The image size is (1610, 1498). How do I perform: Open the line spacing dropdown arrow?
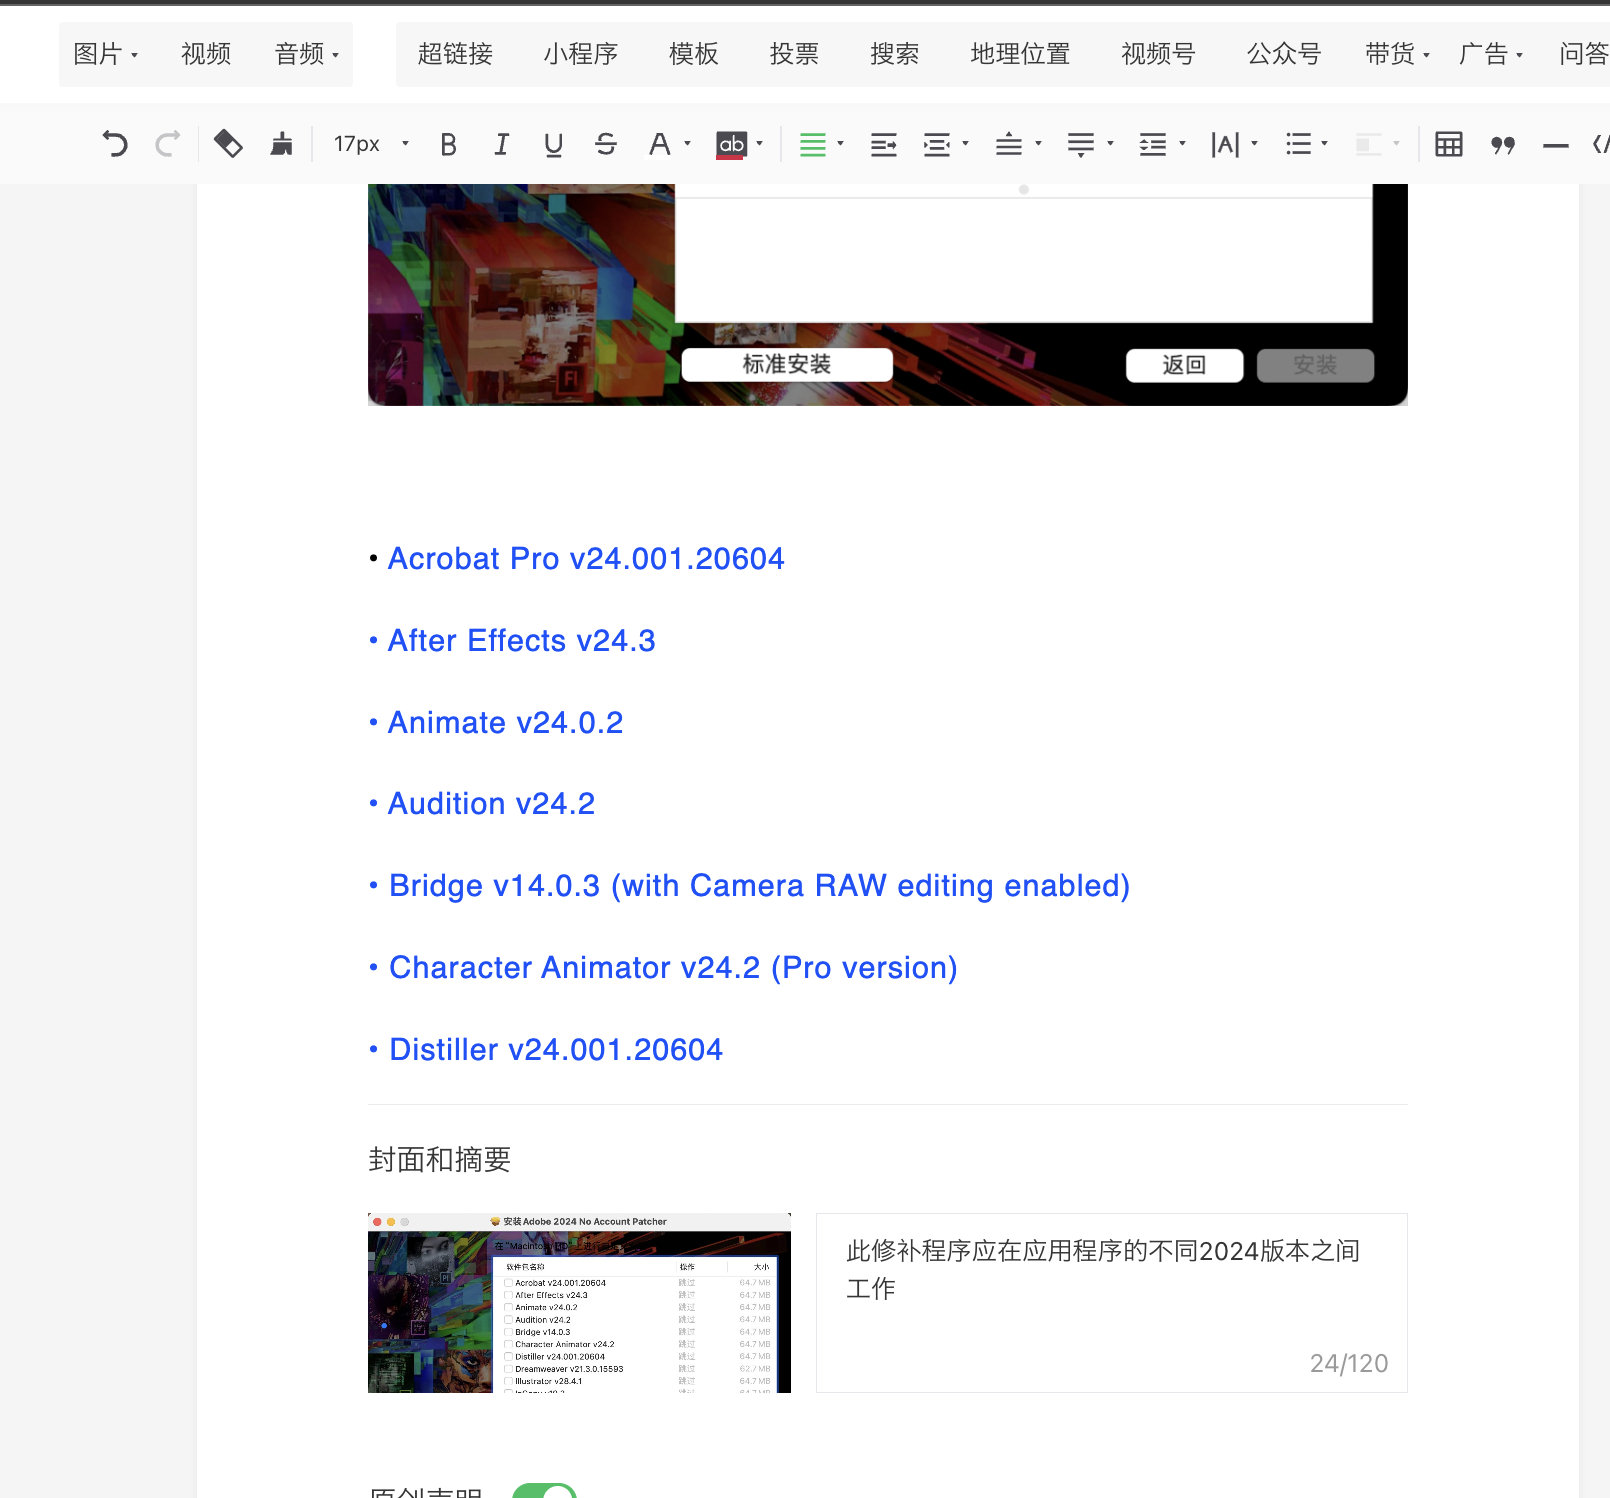click(x=1182, y=145)
